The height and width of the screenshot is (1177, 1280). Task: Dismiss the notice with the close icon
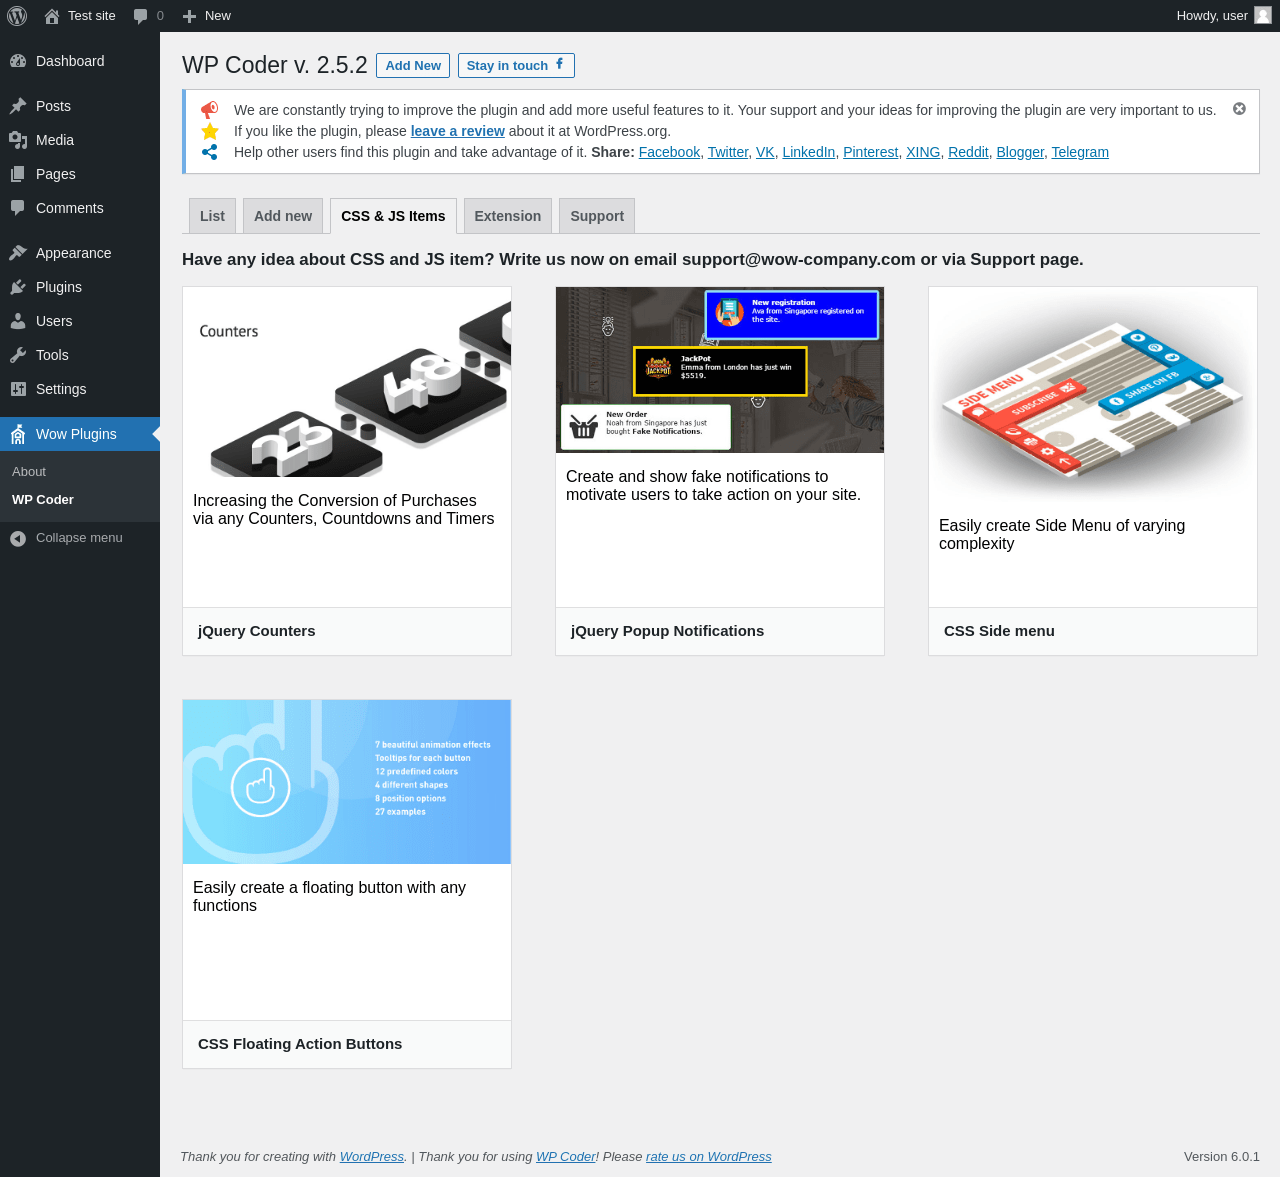[x=1239, y=108]
